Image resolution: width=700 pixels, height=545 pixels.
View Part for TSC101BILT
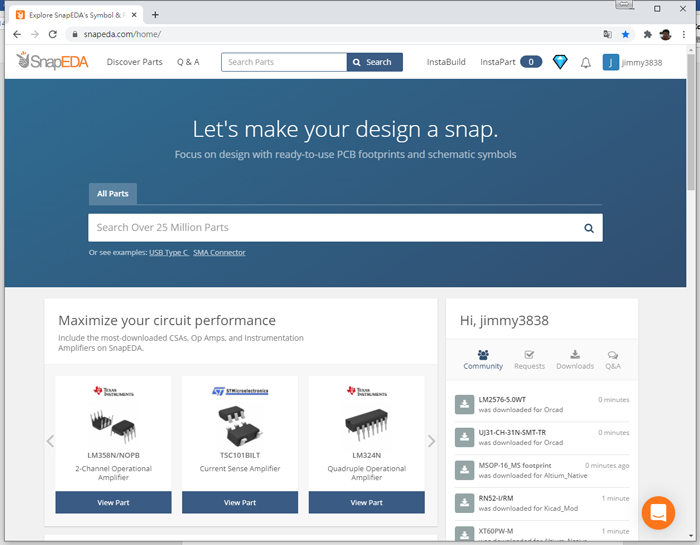pyautogui.click(x=240, y=503)
